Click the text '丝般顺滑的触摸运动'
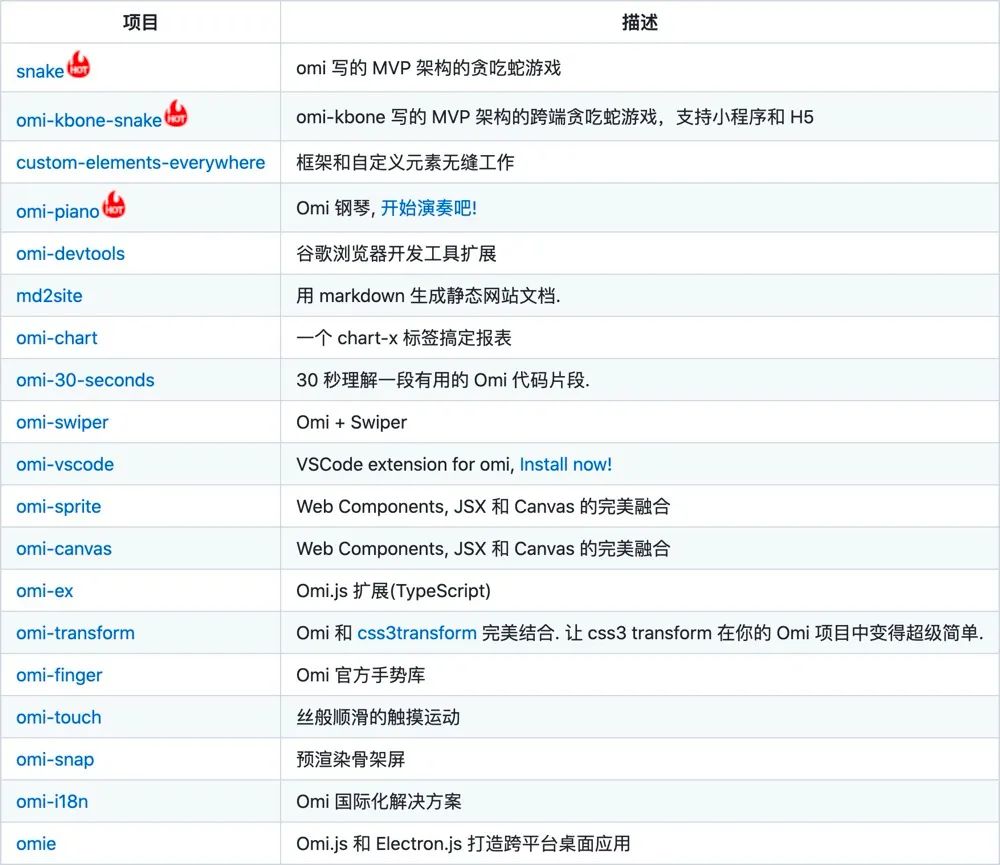 [x=378, y=717]
